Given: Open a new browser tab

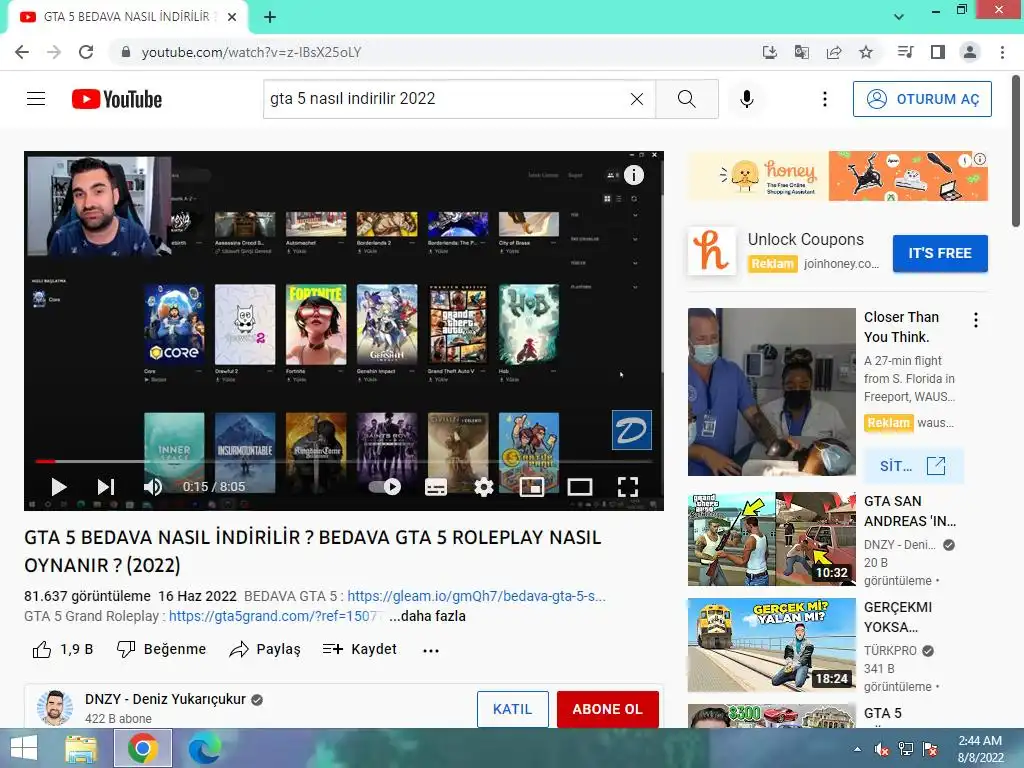Looking at the screenshot, I should tap(270, 17).
